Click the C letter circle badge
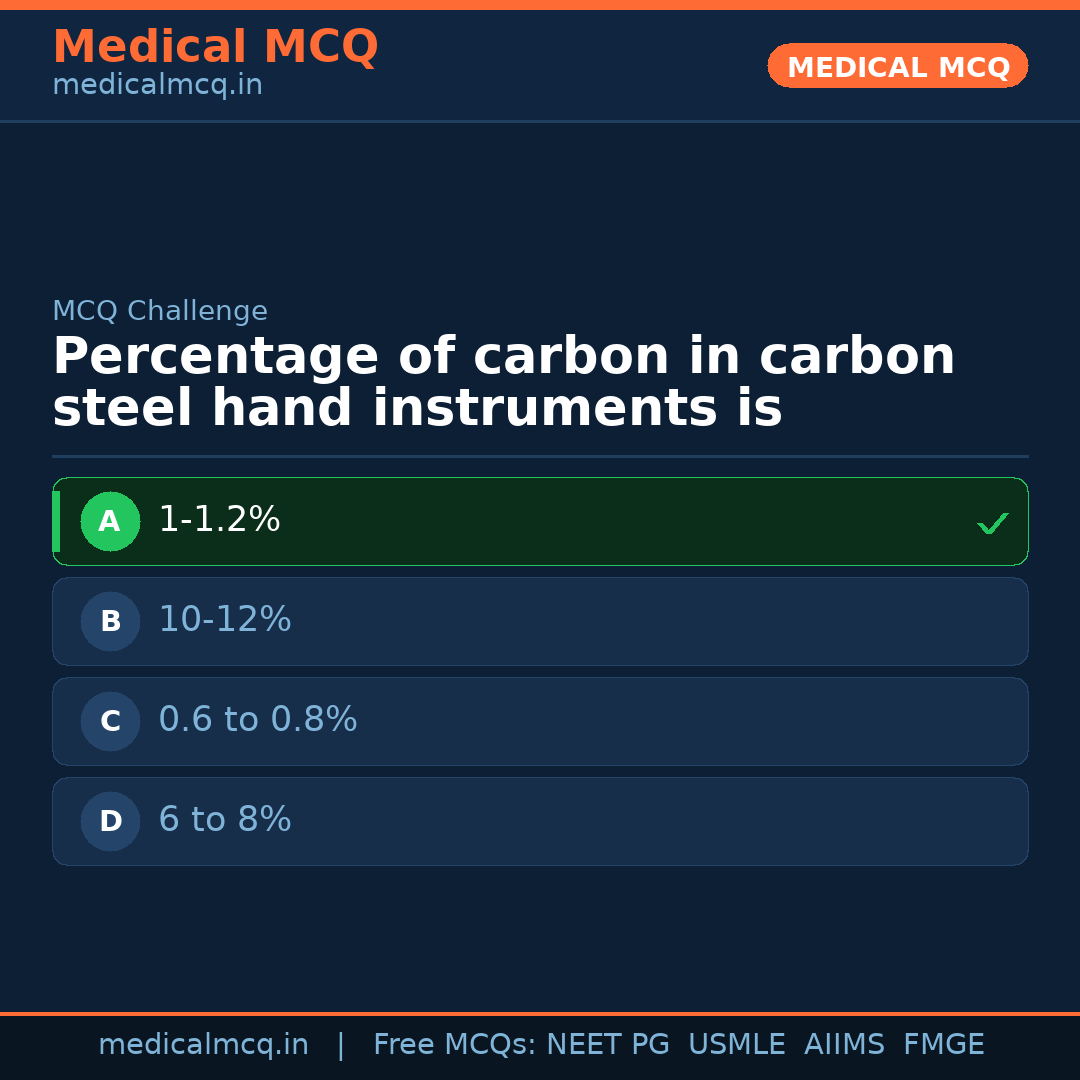Viewport: 1080px width, 1080px height. pyautogui.click(x=110, y=721)
